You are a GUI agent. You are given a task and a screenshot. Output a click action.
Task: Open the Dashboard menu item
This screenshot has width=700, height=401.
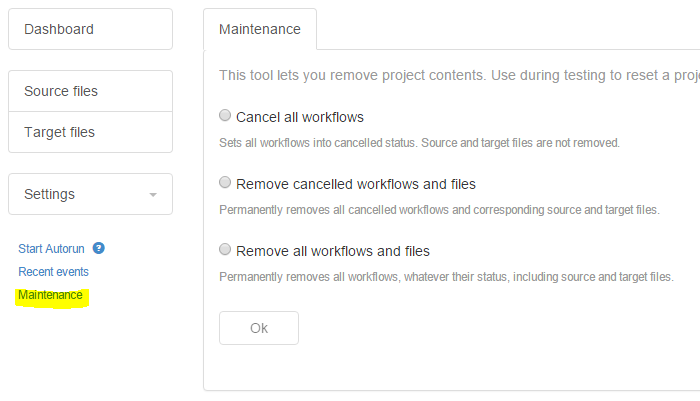tap(90, 29)
